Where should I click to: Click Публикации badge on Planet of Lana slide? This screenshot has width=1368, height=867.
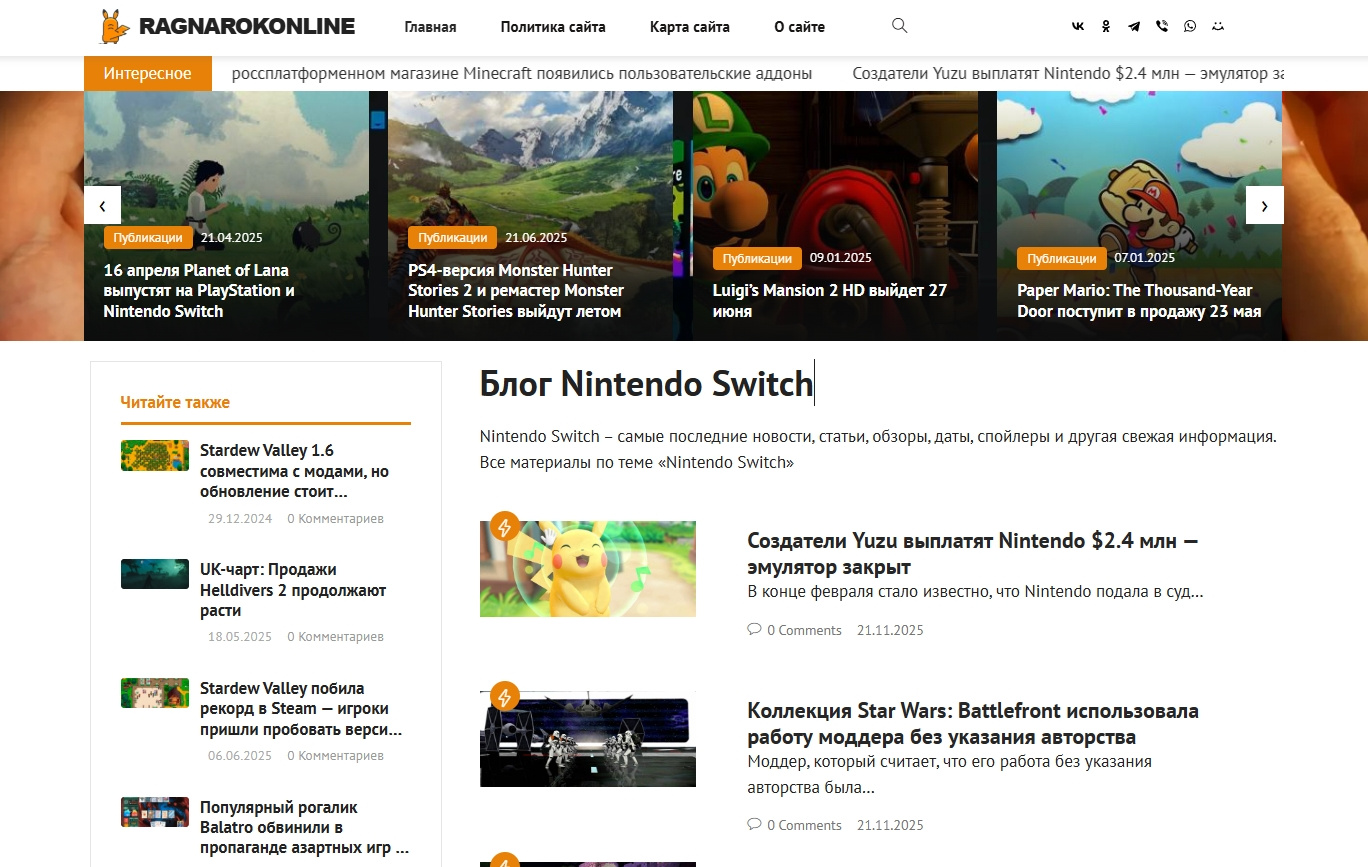click(148, 238)
